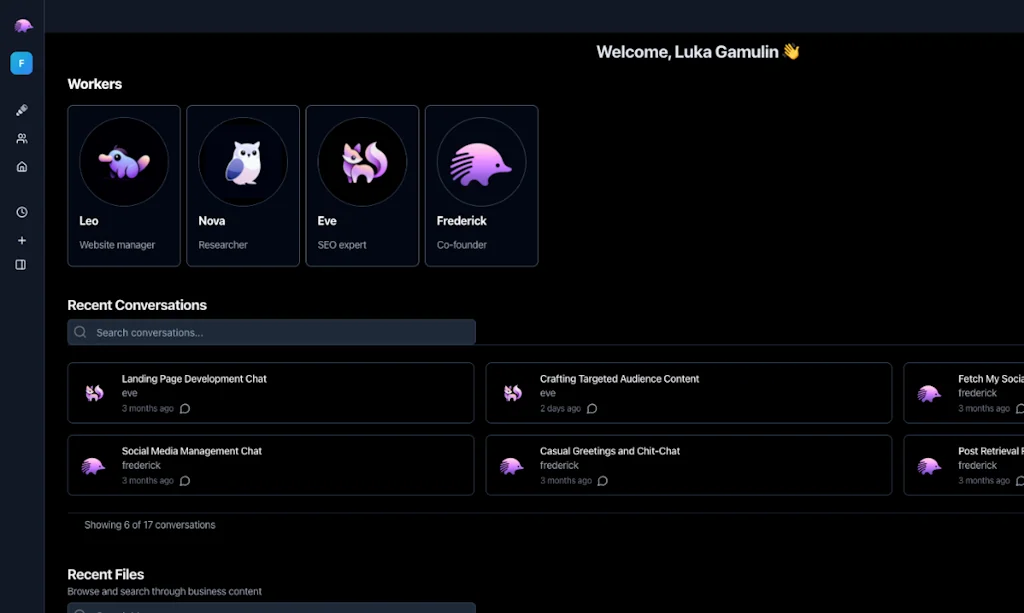This screenshot has height=613, width=1024.
Task: Toggle the panel layout icon at sidebar bottom
Action: click(21, 264)
